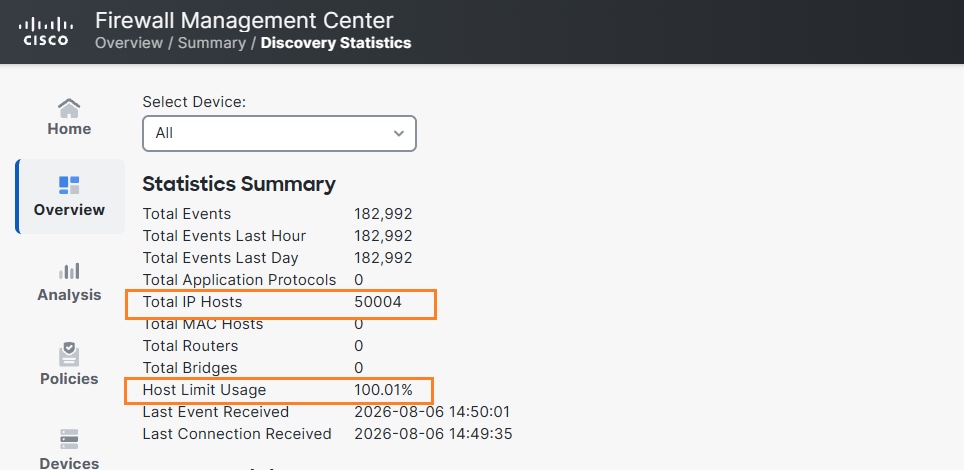Click the Policies menu label
This screenshot has width=964, height=470.
[69, 378]
